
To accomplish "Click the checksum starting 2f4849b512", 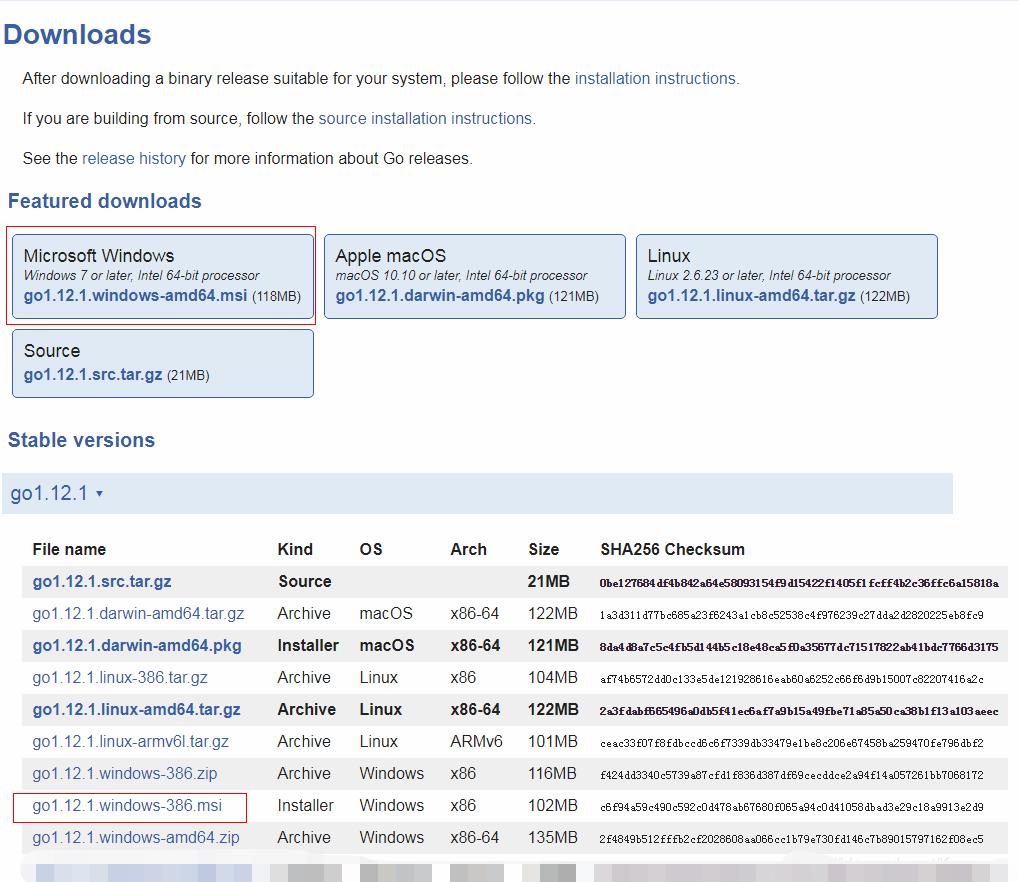I will pos(792,839).
